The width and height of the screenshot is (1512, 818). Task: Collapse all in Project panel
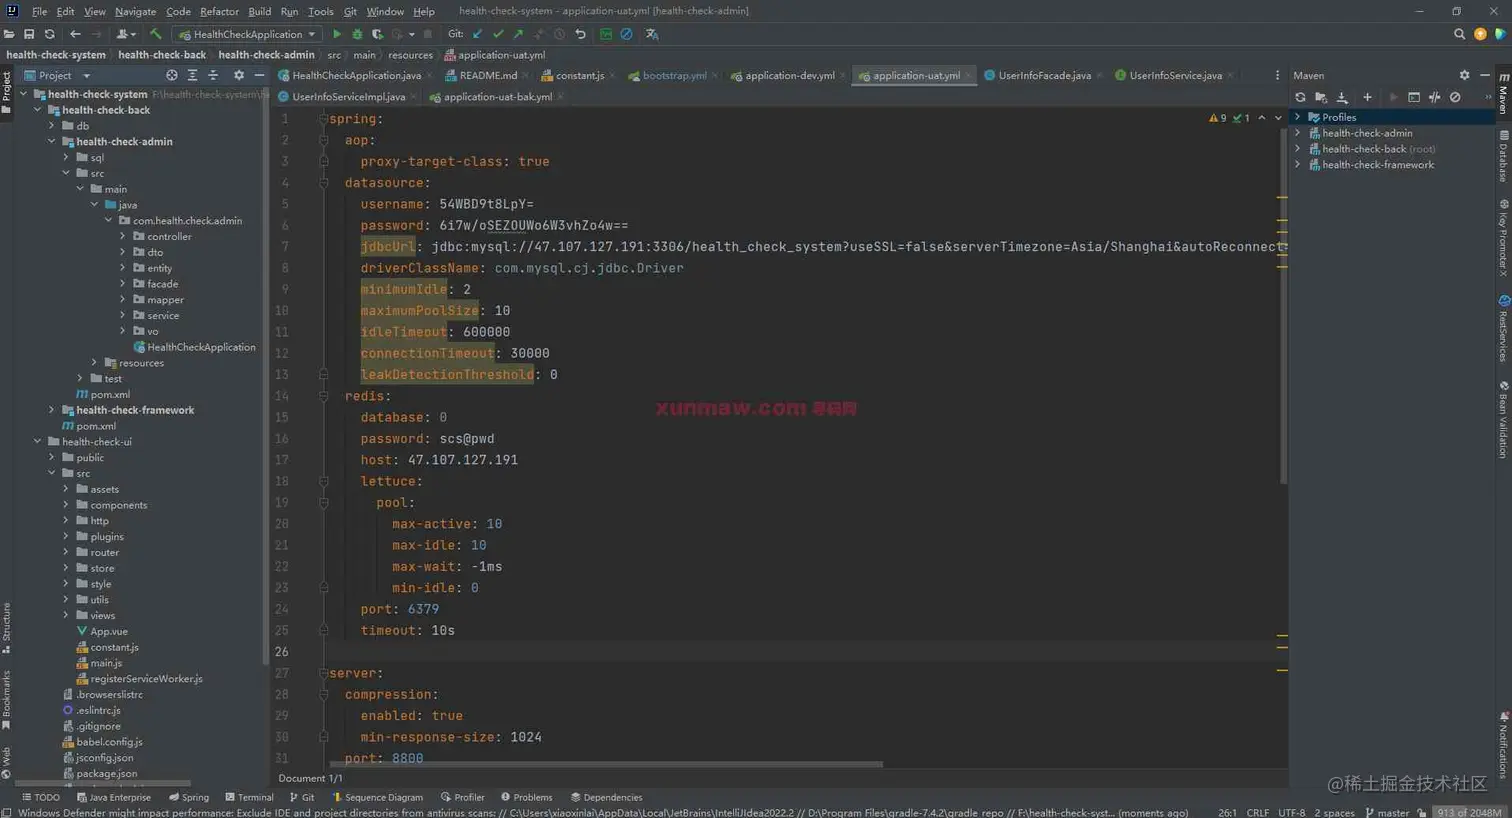point(213,75)
